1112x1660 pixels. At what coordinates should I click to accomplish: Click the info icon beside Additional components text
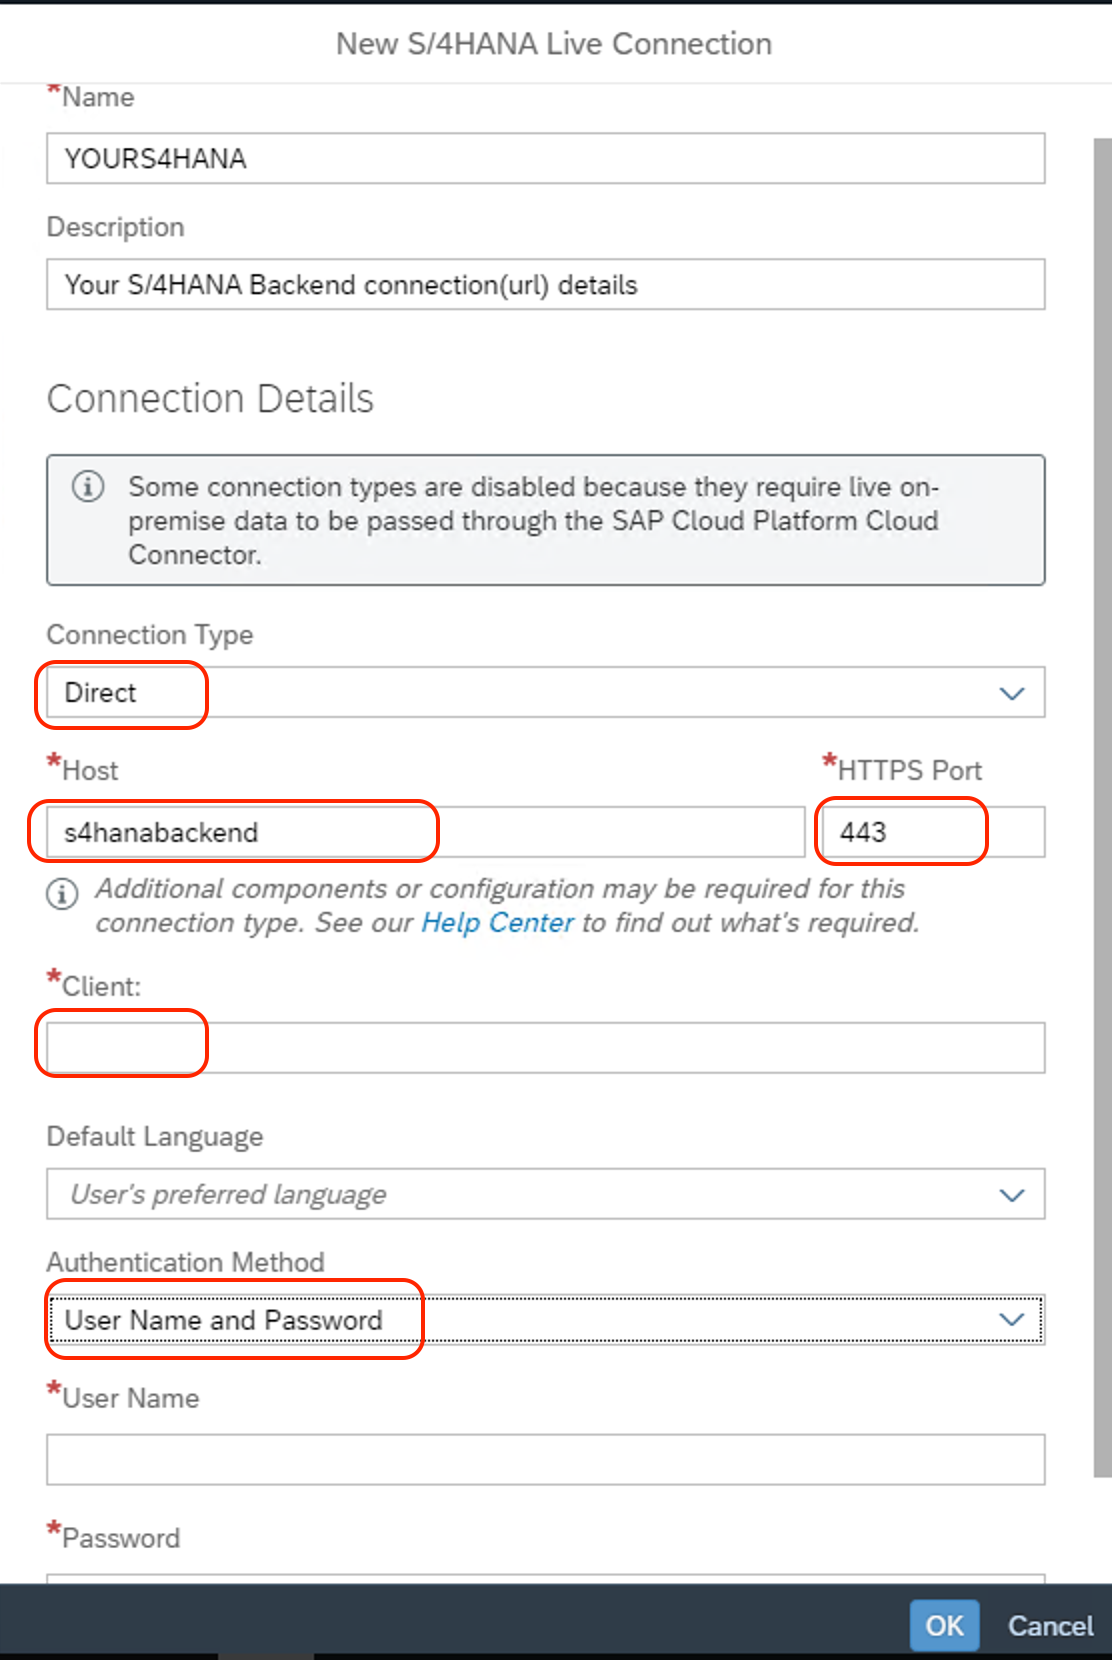(x=62, y=893)
